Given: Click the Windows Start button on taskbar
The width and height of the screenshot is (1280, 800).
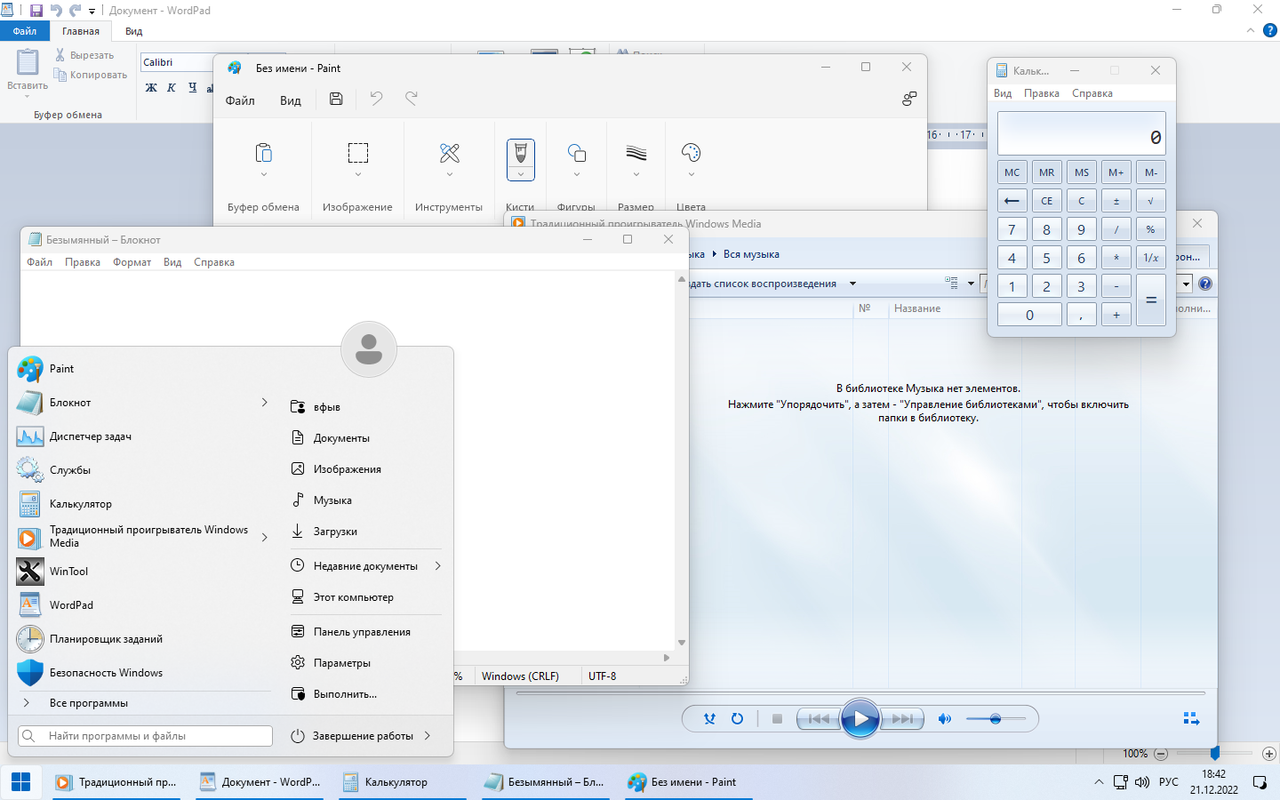Looking at the screenshot, I should [20, 782].
